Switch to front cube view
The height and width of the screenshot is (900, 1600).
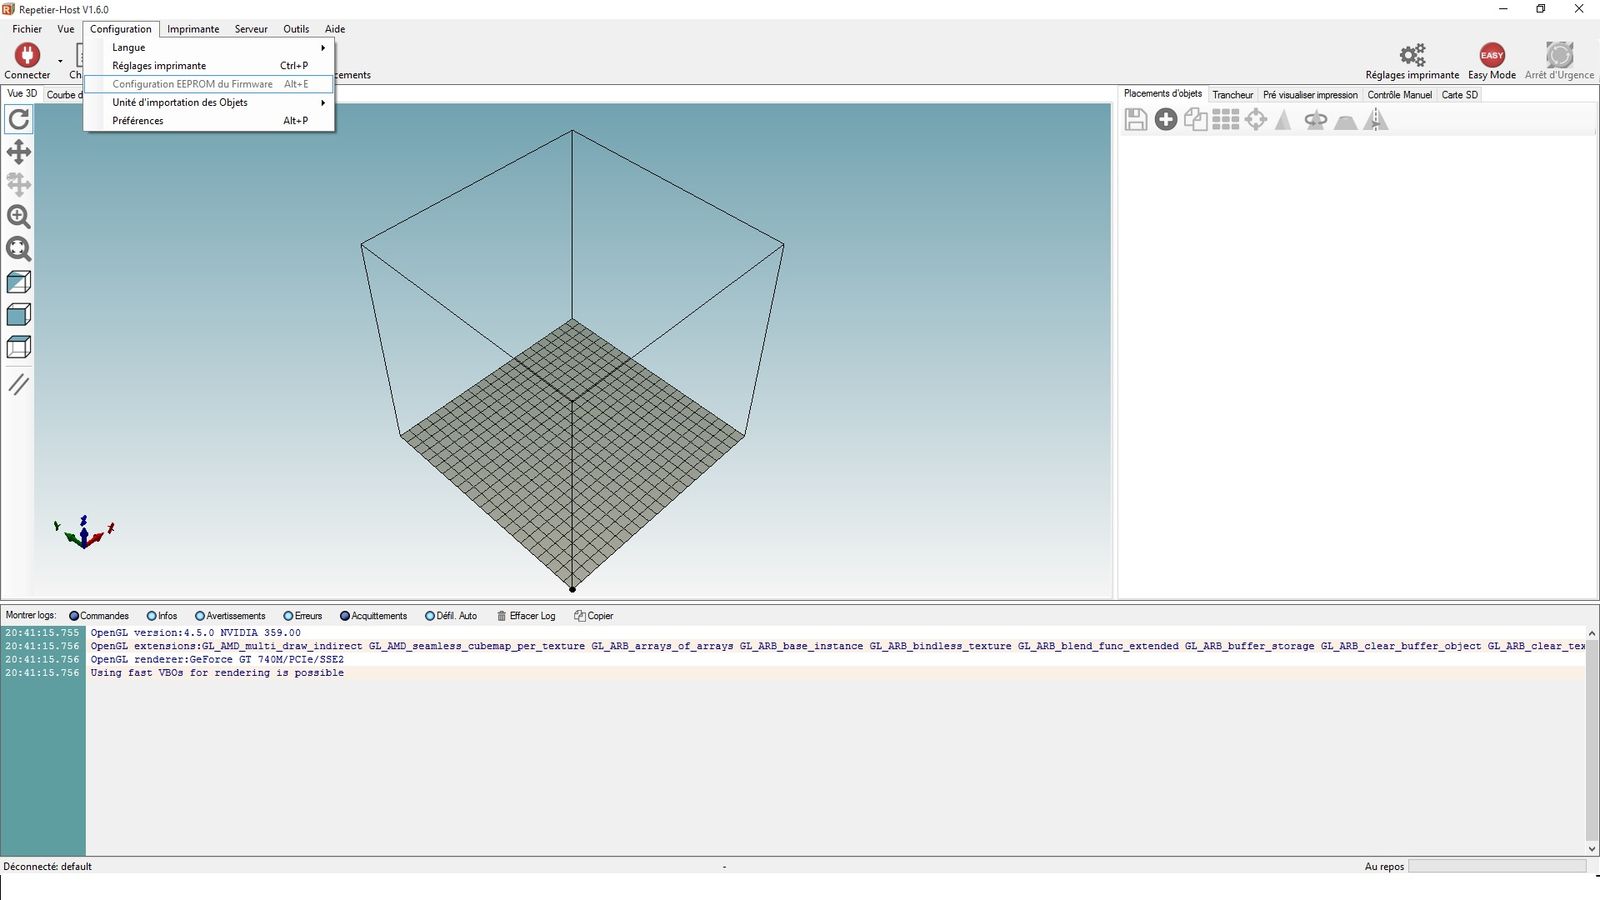[19, 314]
